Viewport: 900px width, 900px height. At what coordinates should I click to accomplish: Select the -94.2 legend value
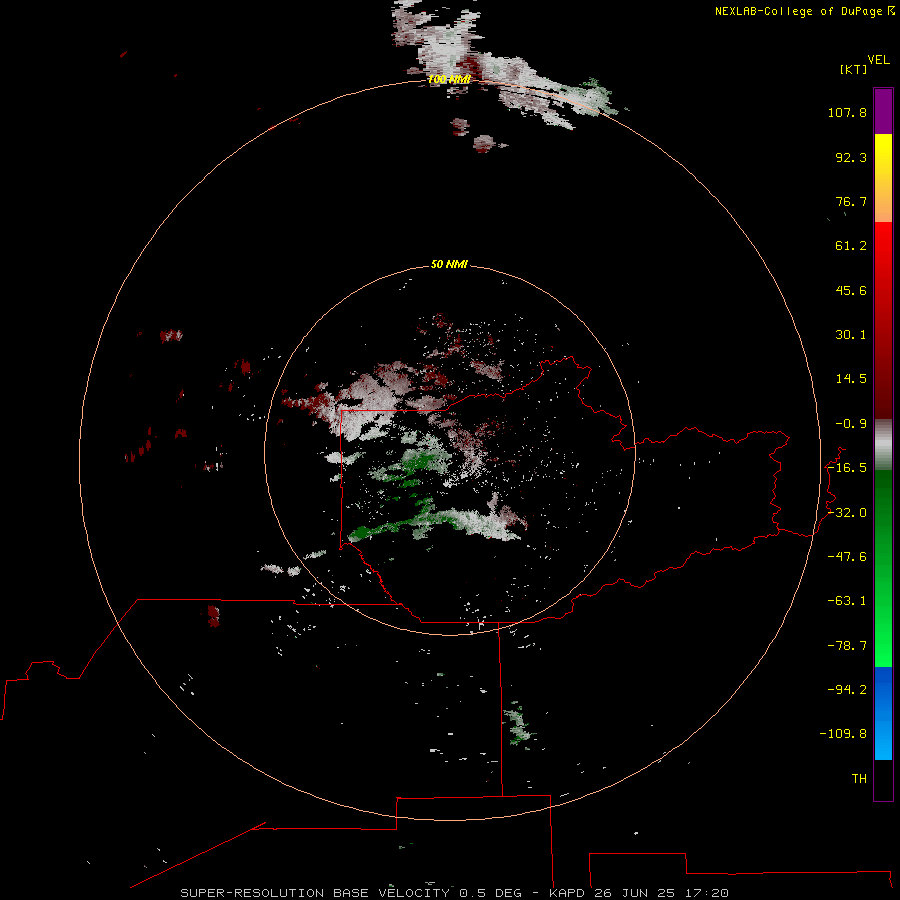click(847, 689)
